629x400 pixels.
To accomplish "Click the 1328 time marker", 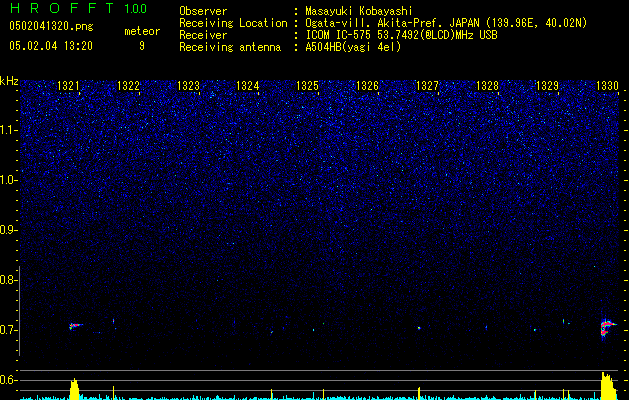I will coord(487,85).
